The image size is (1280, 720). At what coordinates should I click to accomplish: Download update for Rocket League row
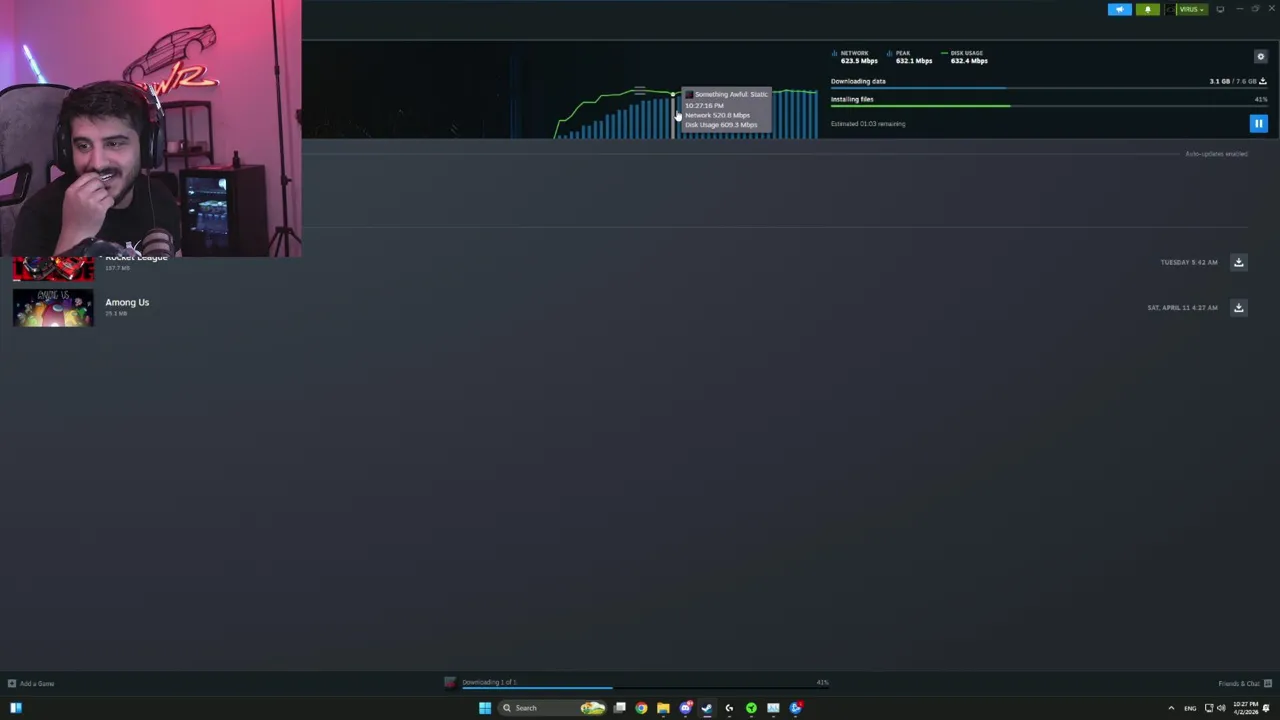(x=1238, y=262)
